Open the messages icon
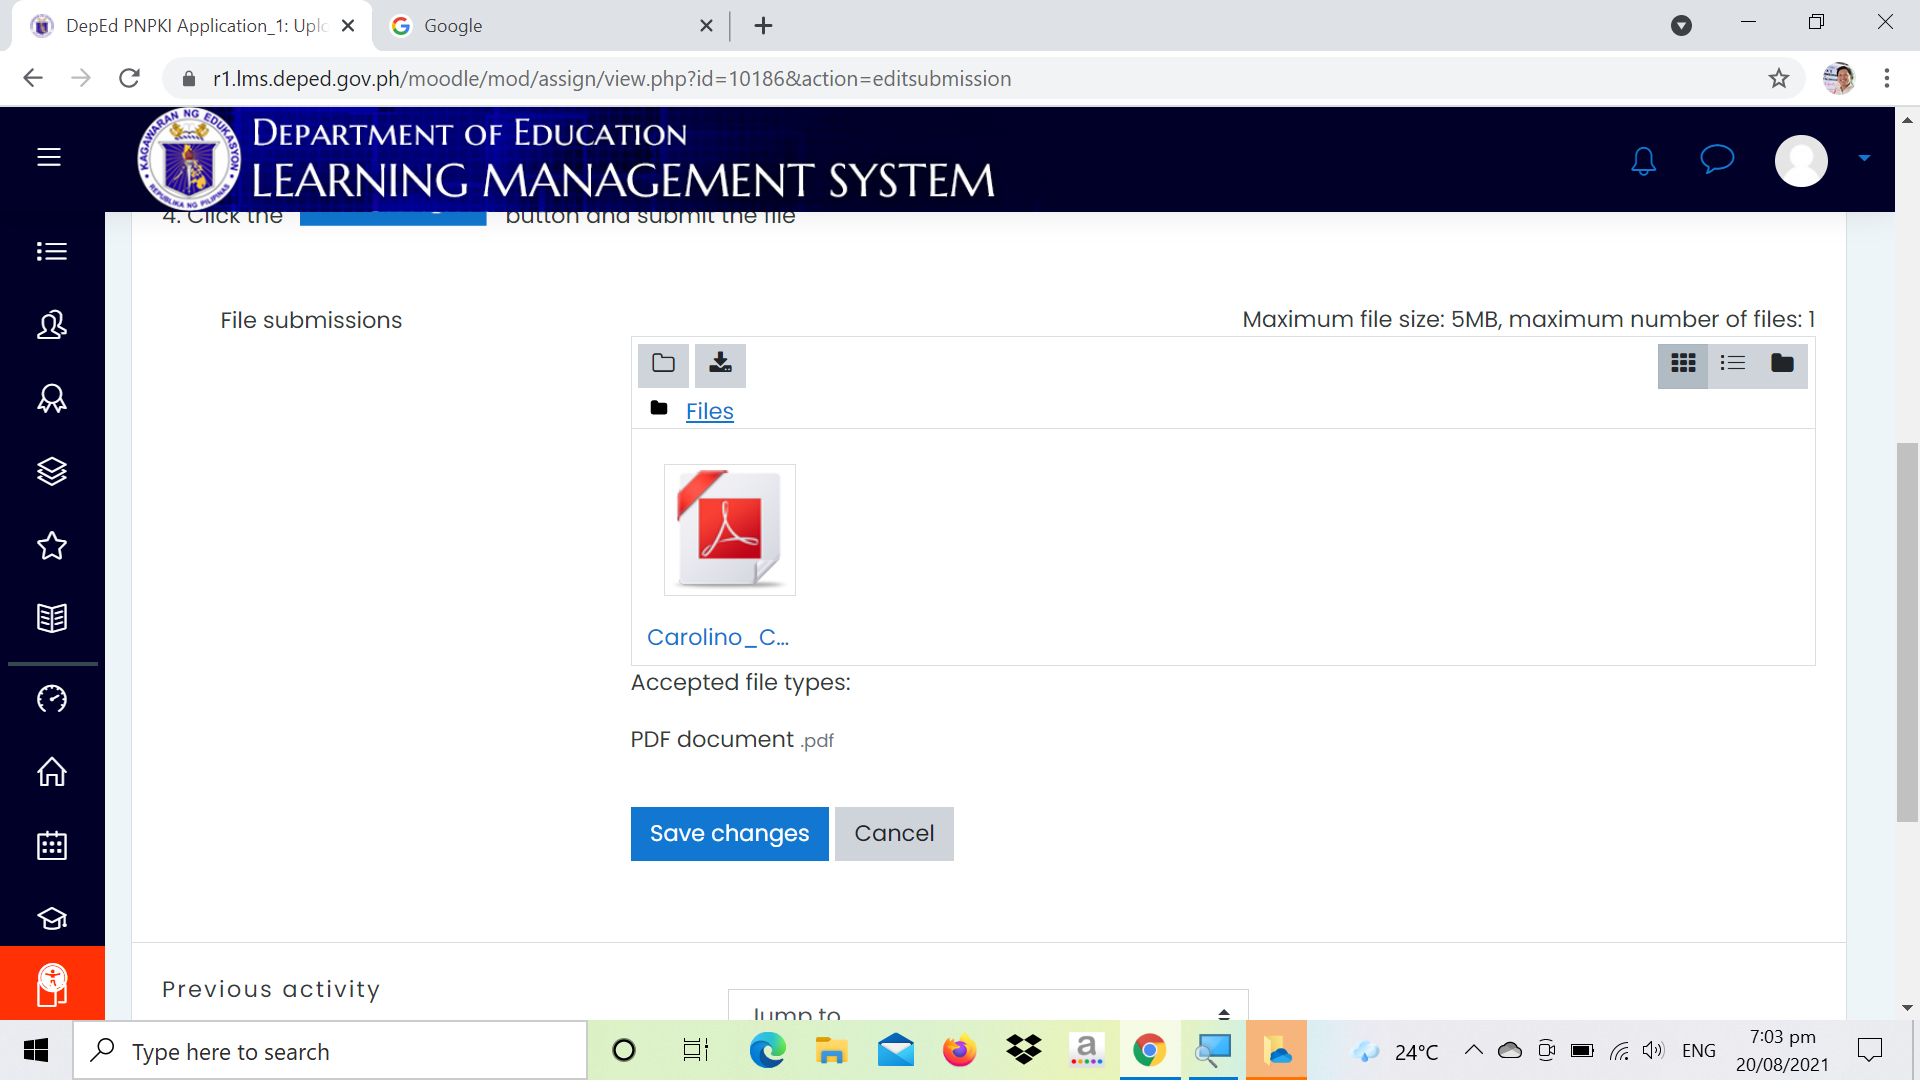Image resolution: width=1920 pixels, height=1080 pixels. pos(1716,160)
